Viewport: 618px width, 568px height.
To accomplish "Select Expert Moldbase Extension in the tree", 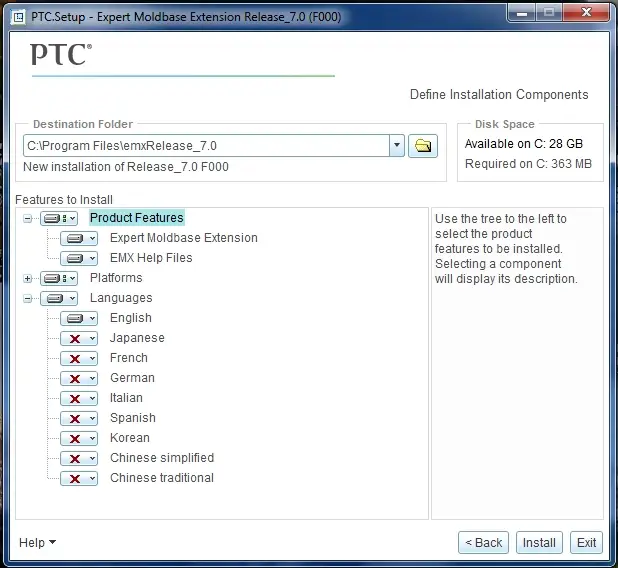I will (x=184, y=238).
